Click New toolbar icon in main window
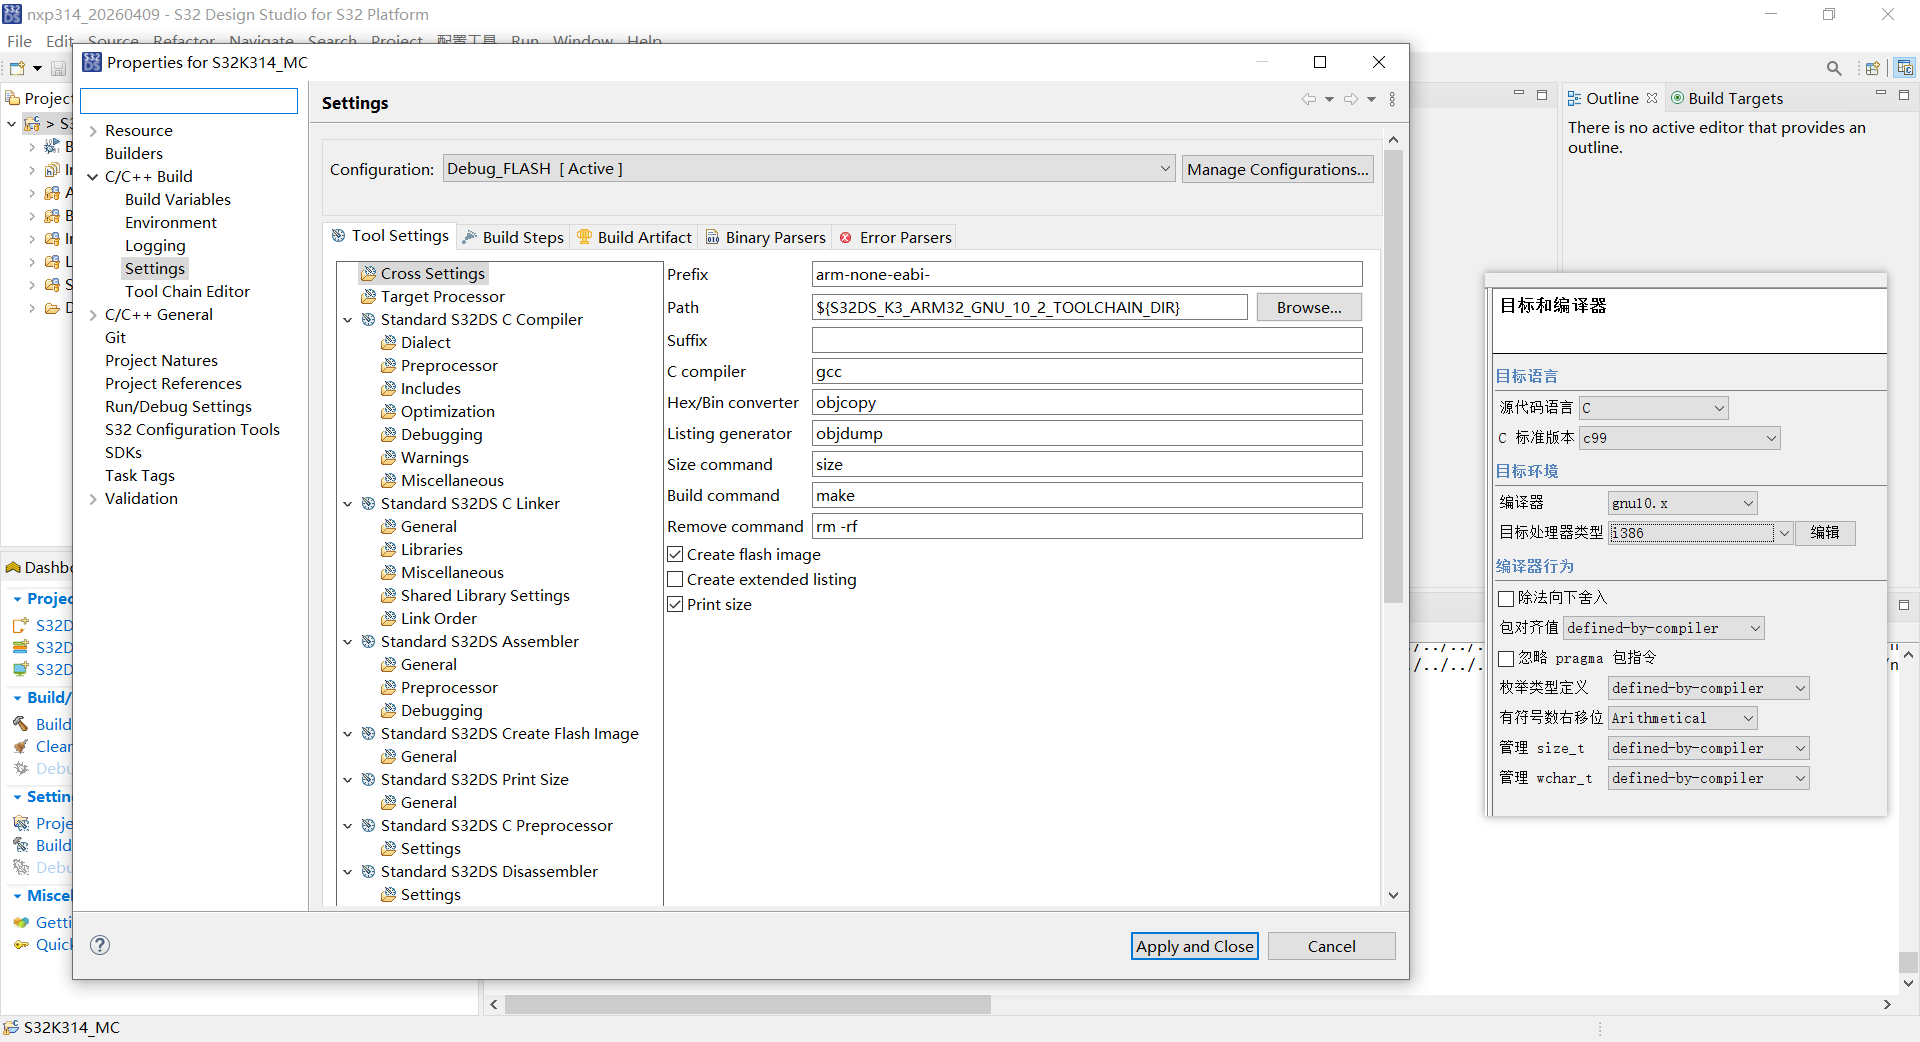The image size is (1920, 1042). click(17, 68)
